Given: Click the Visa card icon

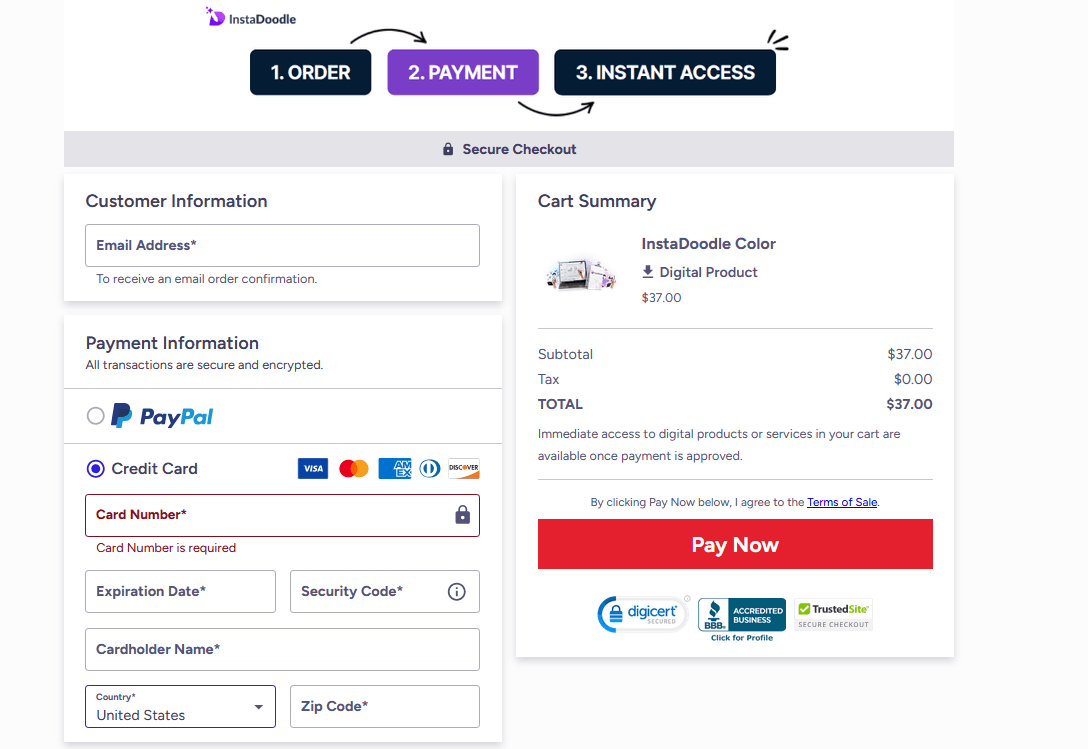Looking at the screenshot, I should (x=312, y=468).
